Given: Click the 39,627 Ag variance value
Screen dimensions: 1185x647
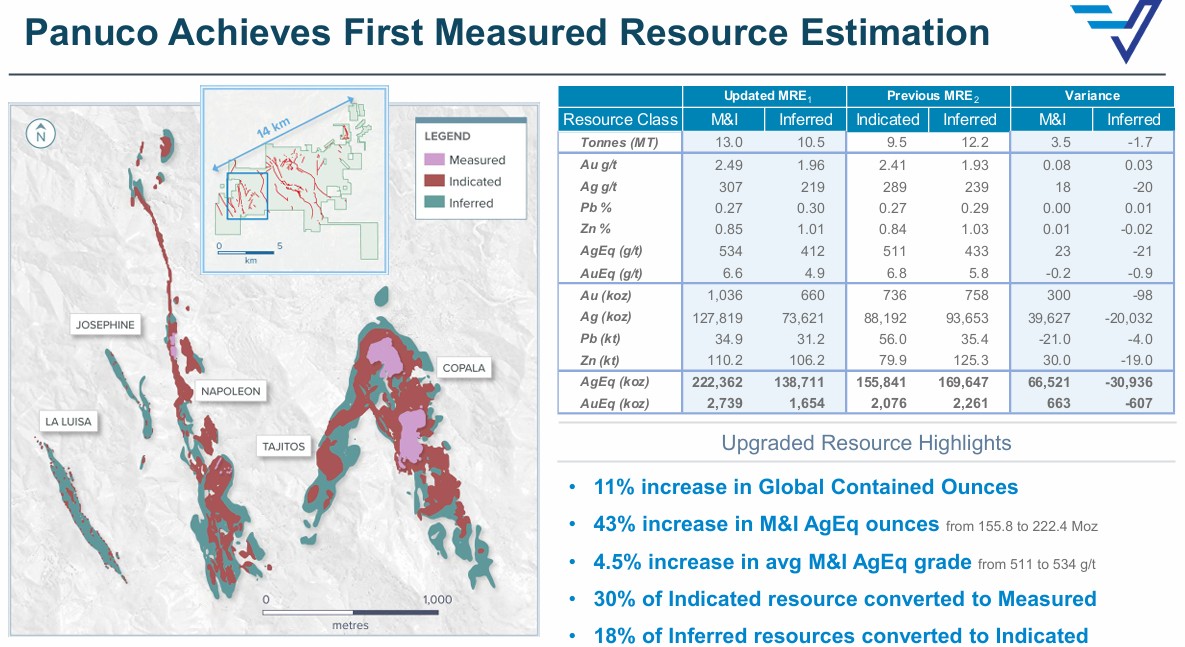Looking at the screenshot, I should [x=1049, y=318].
